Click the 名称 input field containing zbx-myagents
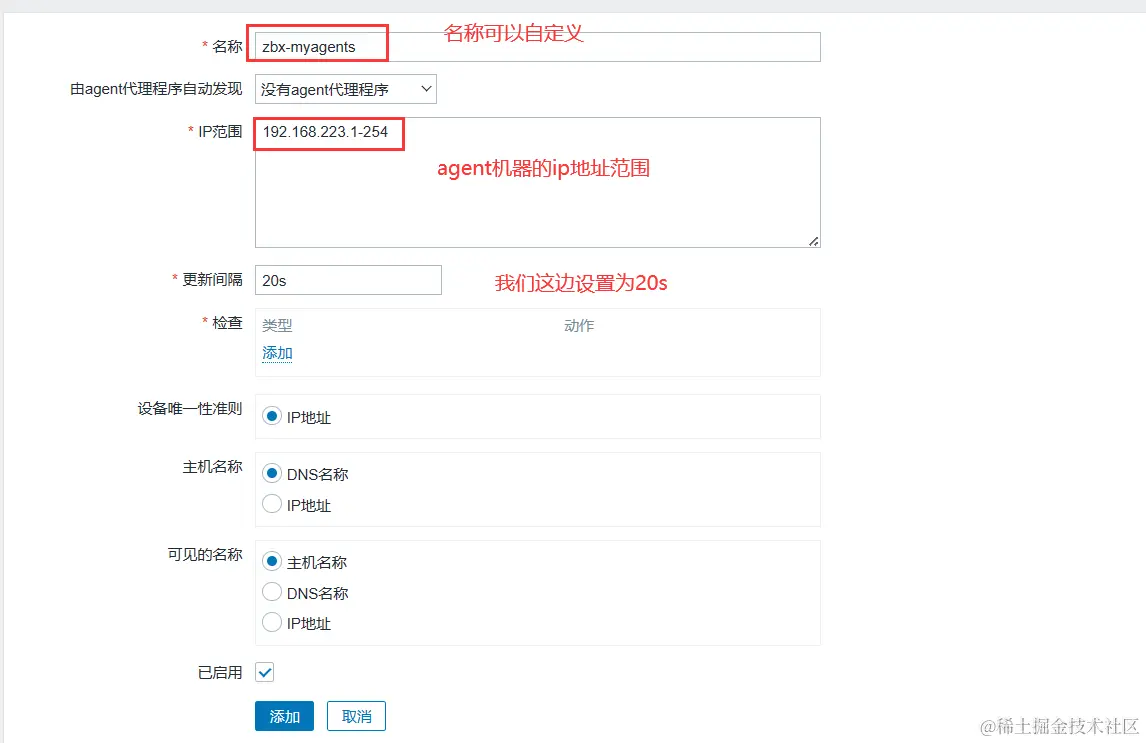The image size is (1146, 743). tap(537, 47)
